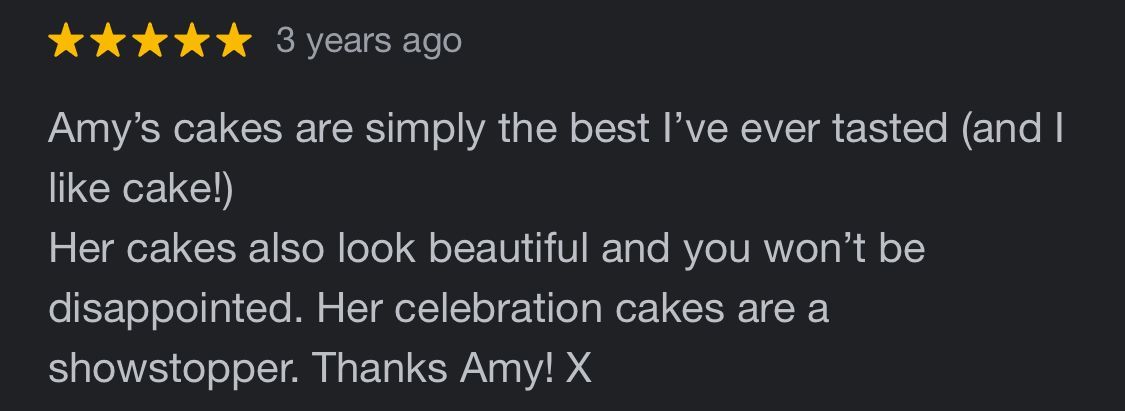
Task: Click the fourth yellow rating star
Action: coord(192,41)
